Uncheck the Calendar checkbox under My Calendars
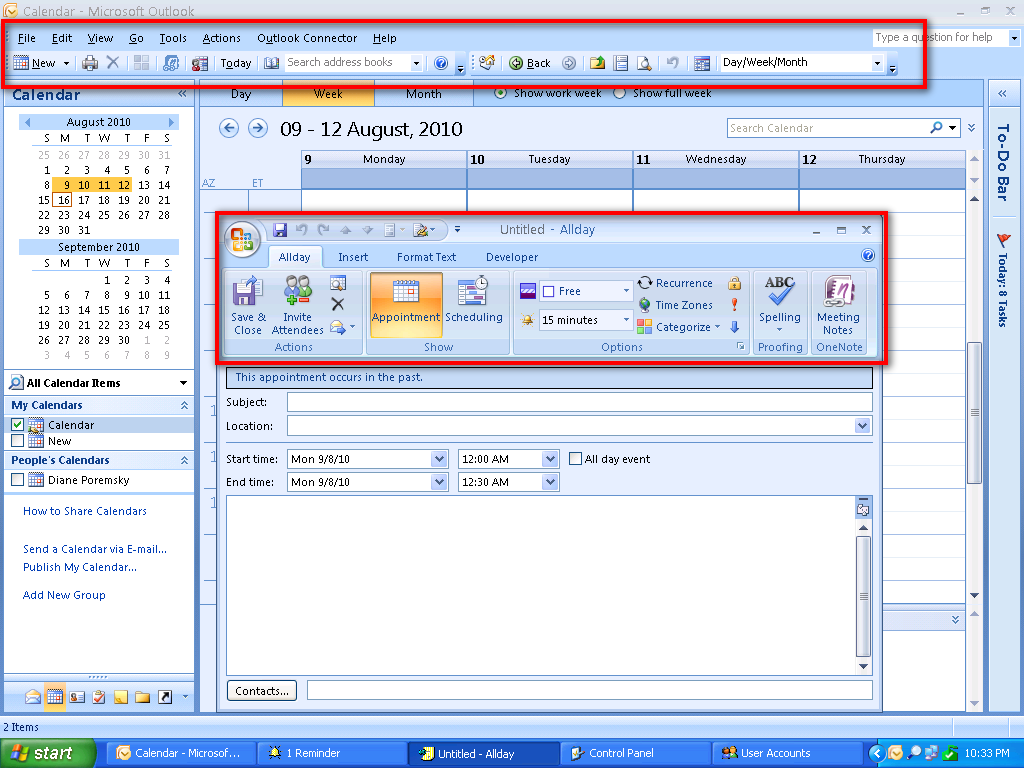Viewport: 1024px width, 768px height. [18, 424]
